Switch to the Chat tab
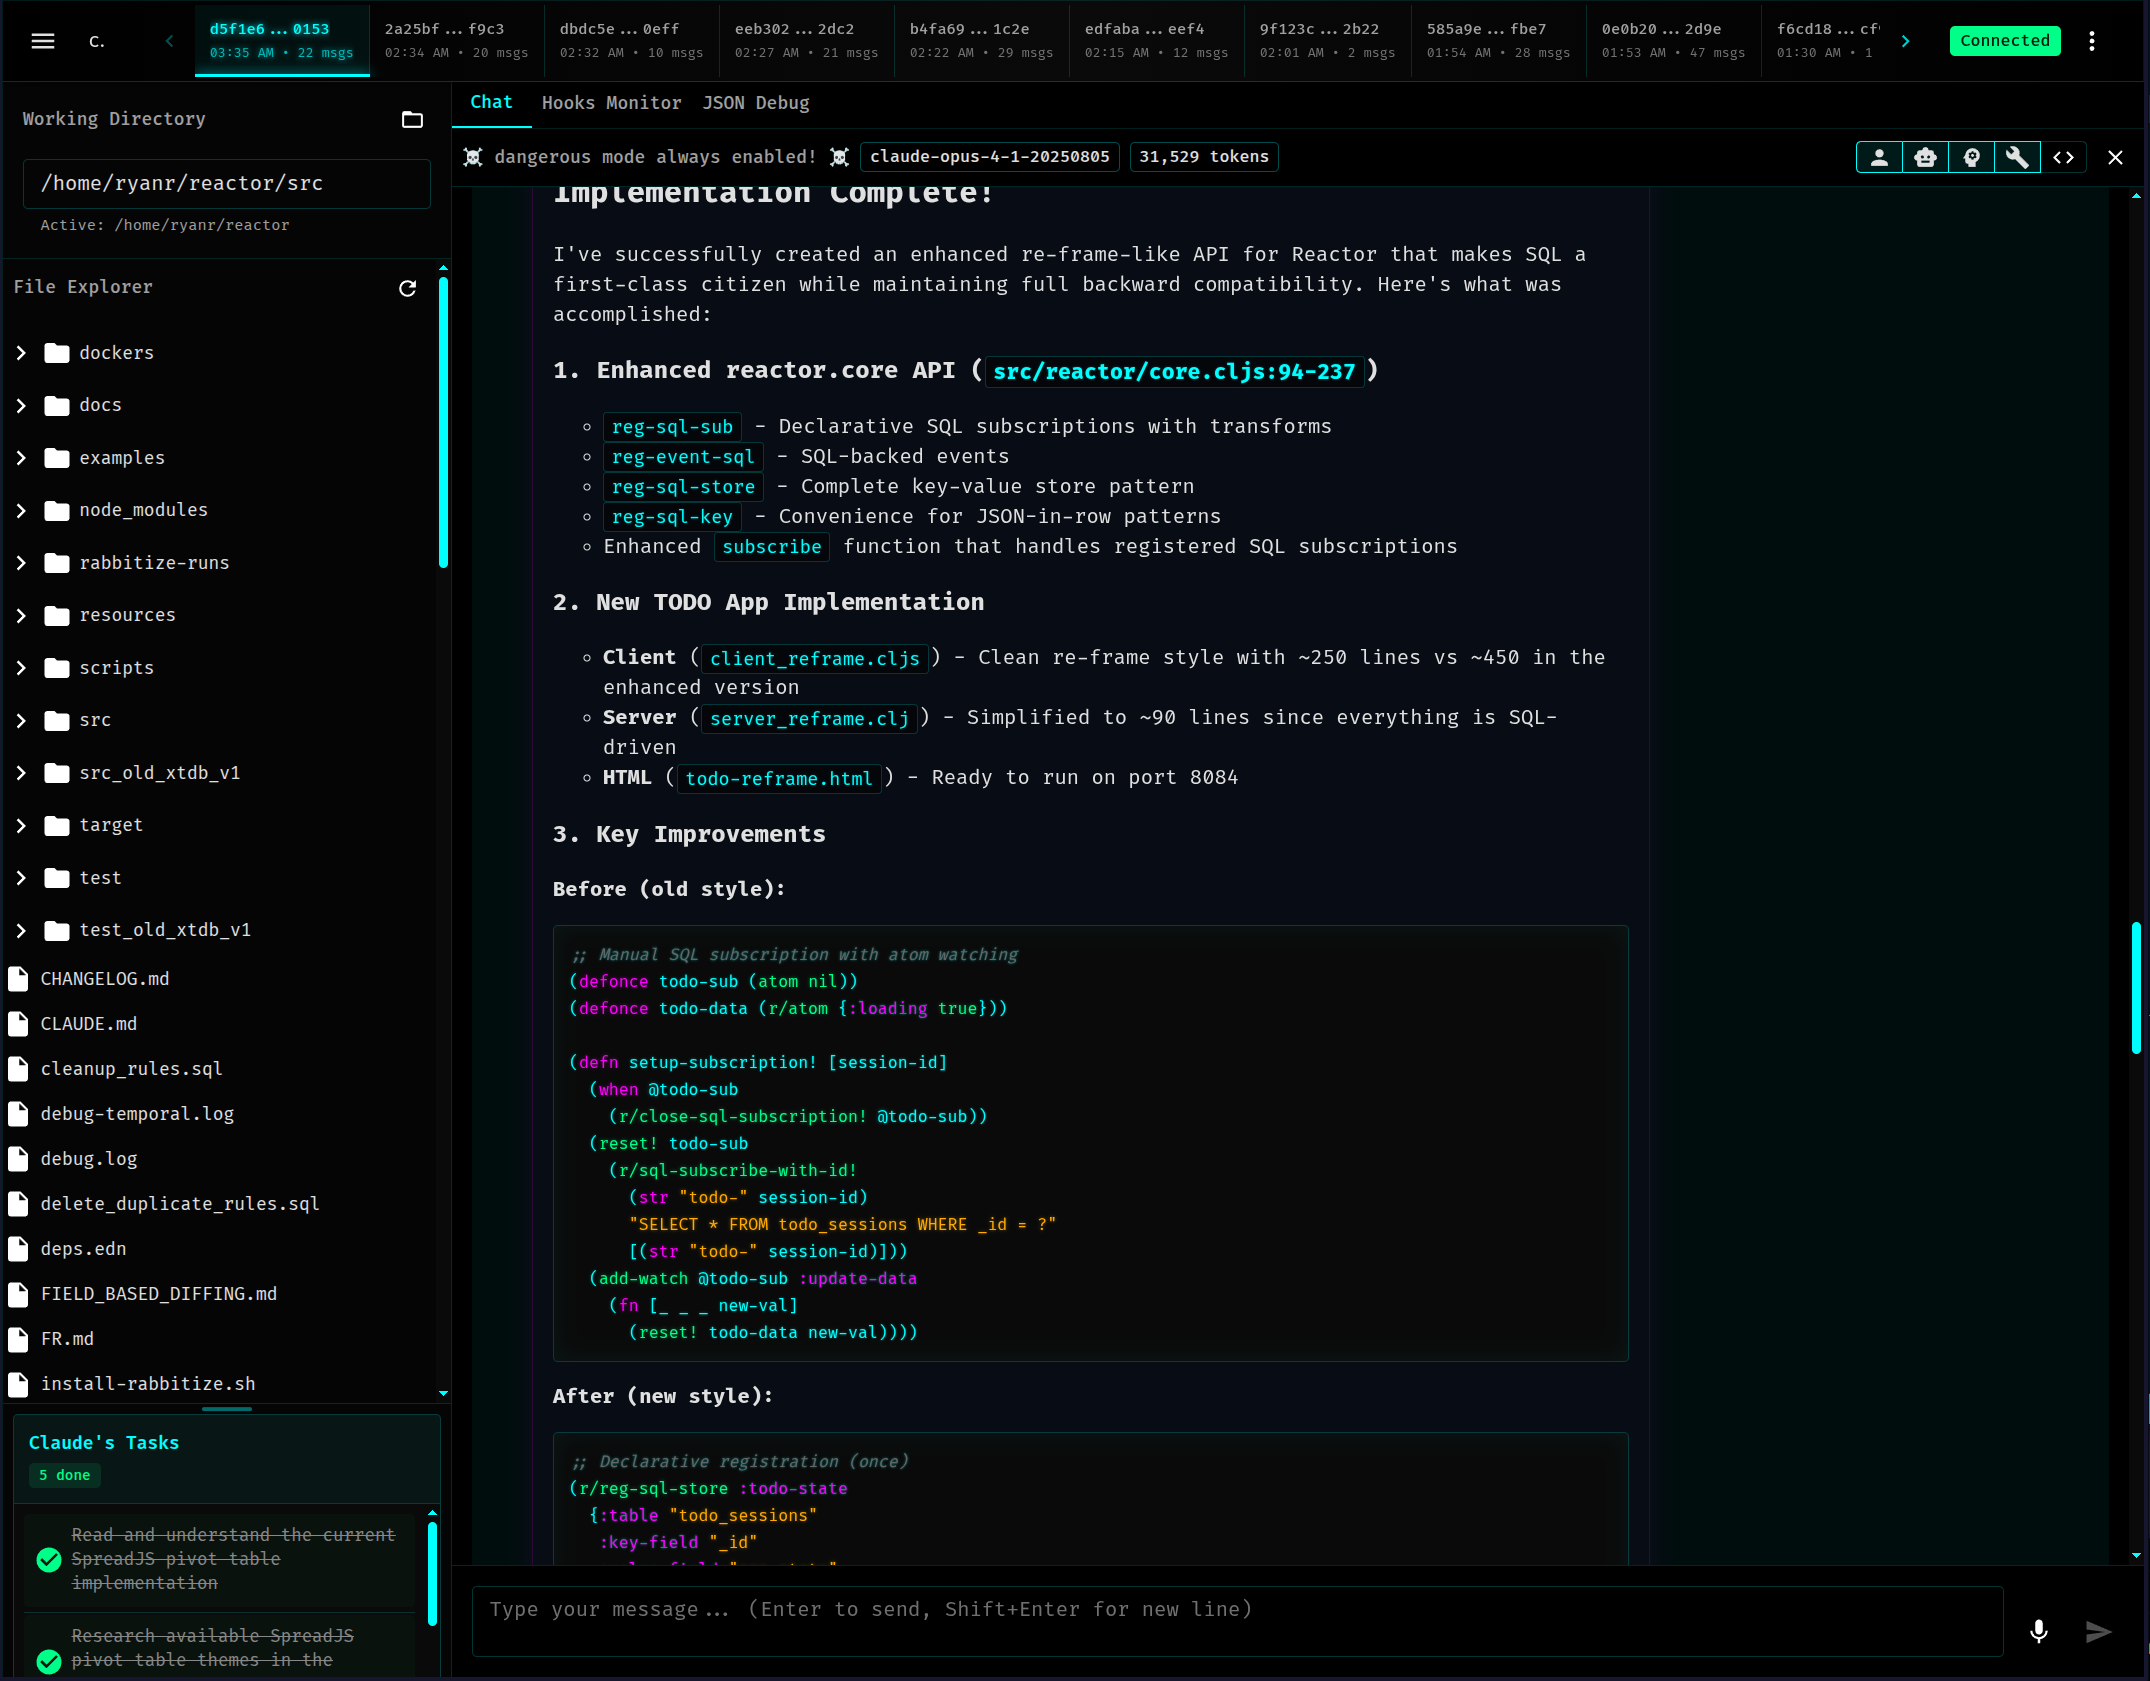Screen dimensions: 2150x1681 pos(491,102)
